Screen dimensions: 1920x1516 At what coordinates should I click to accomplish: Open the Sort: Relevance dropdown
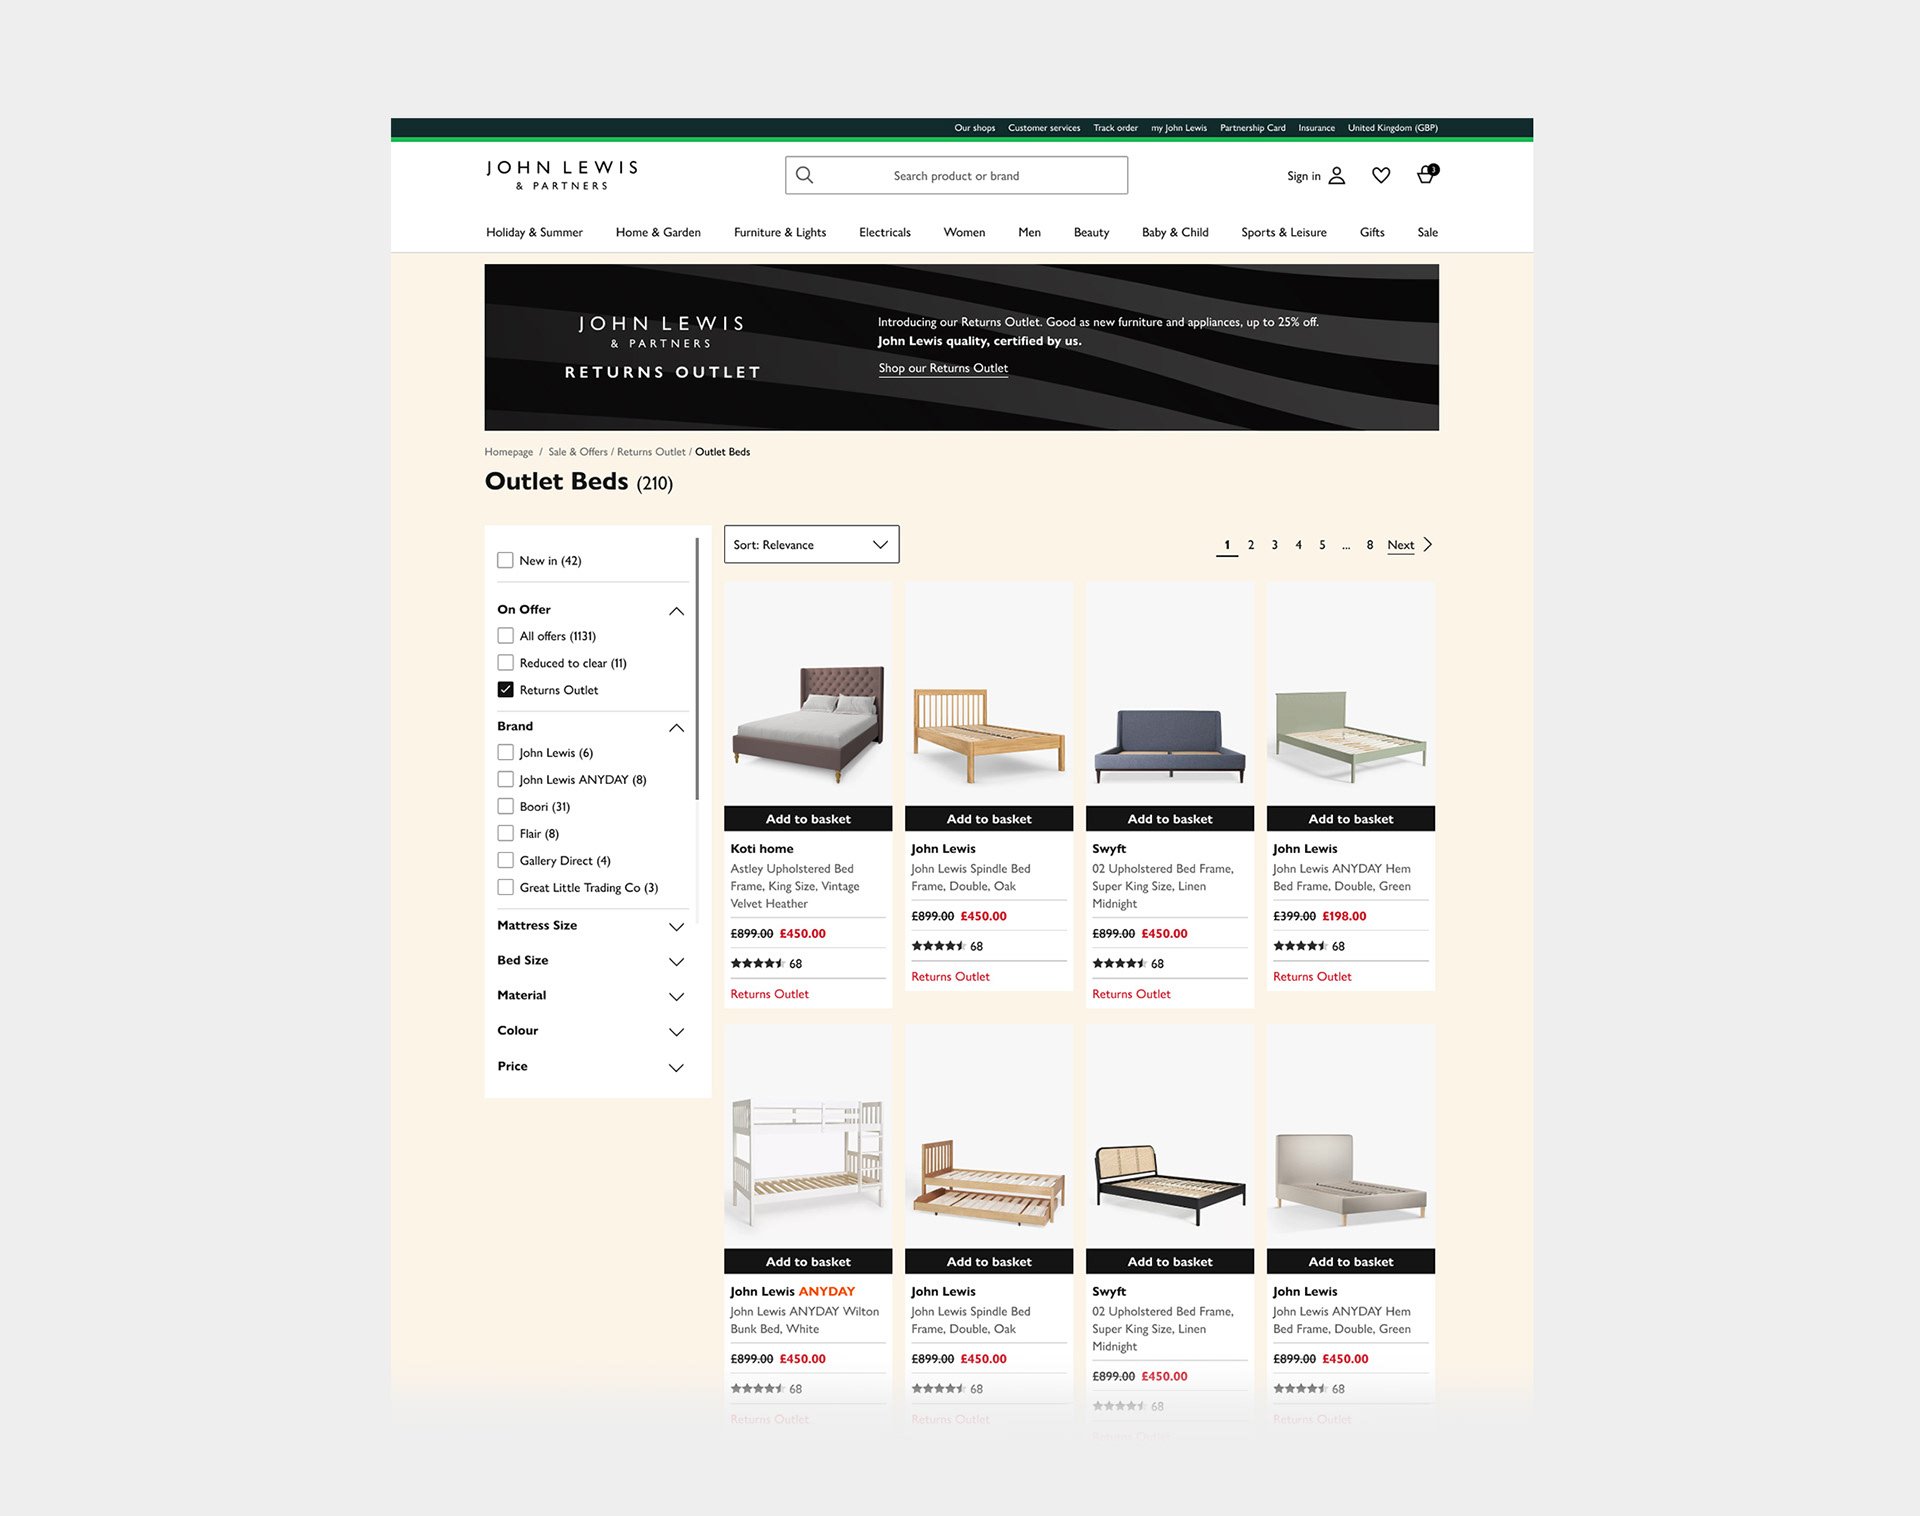[x=811, y=544]
